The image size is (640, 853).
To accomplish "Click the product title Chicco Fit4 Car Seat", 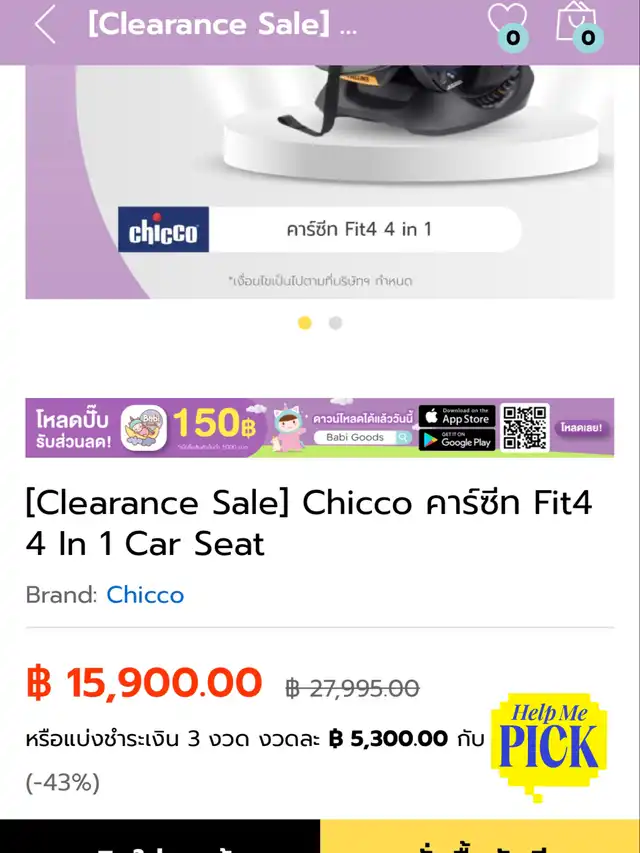I will coord(309,523).
